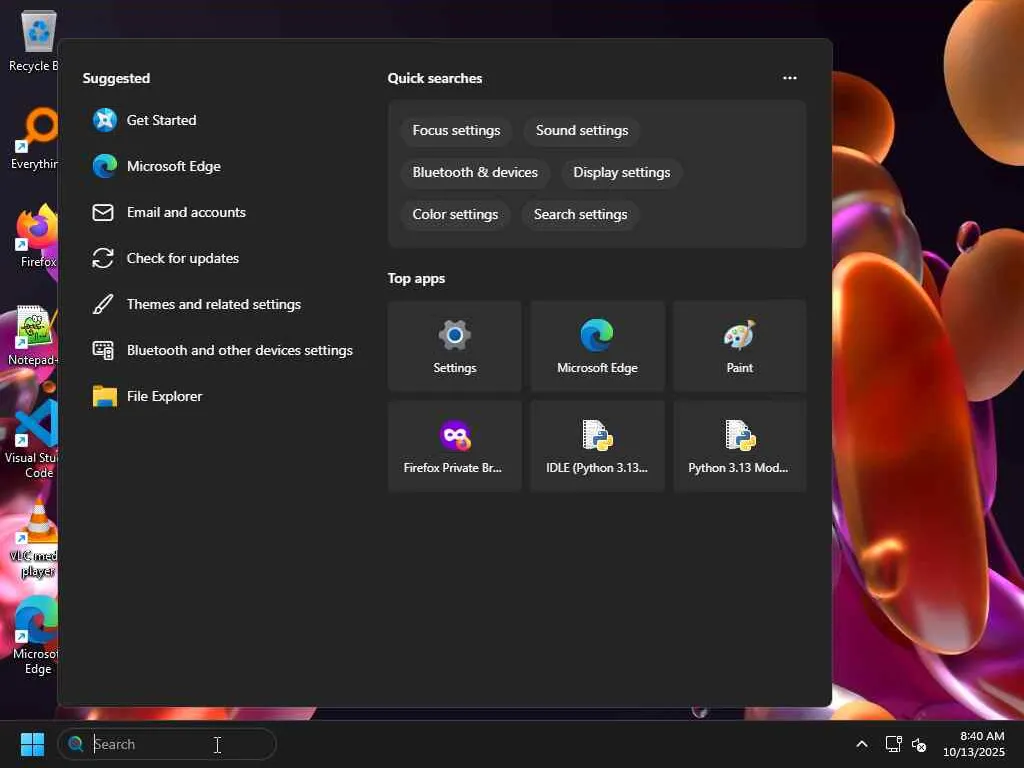Open the three-dot more options menu
Image resolution: width=1024 pixels, height=768 pixels.
(x=790, y=78)
